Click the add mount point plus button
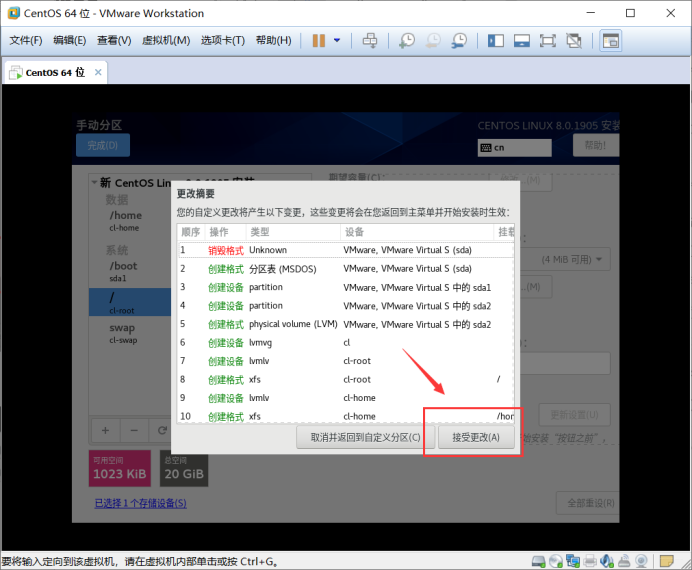 tap(105, 430)
